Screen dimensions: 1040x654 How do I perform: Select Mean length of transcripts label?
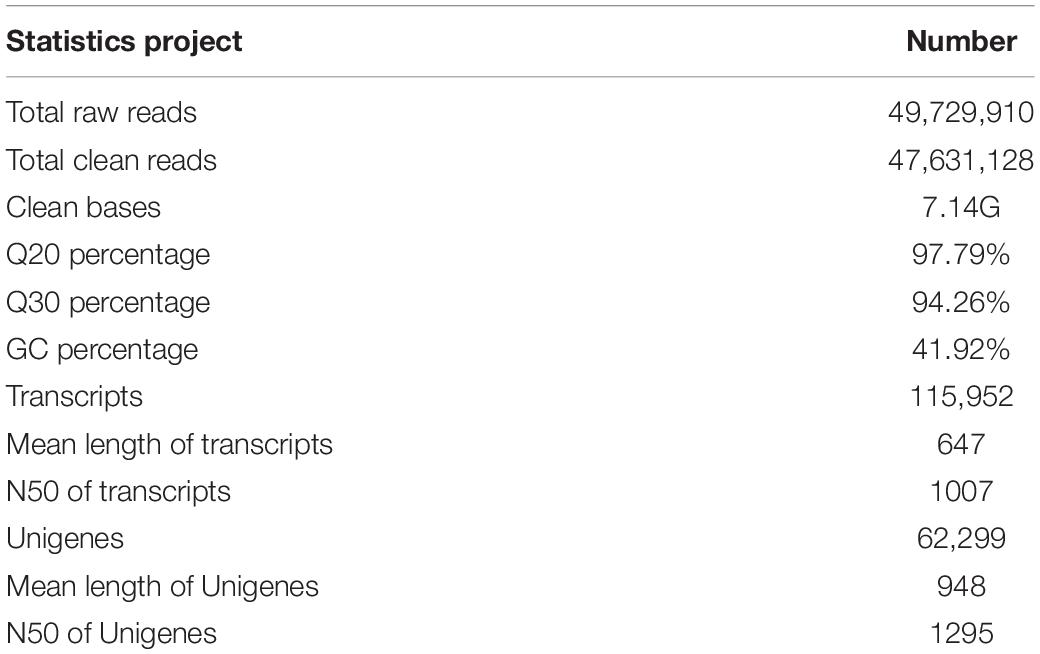[169, 445]
